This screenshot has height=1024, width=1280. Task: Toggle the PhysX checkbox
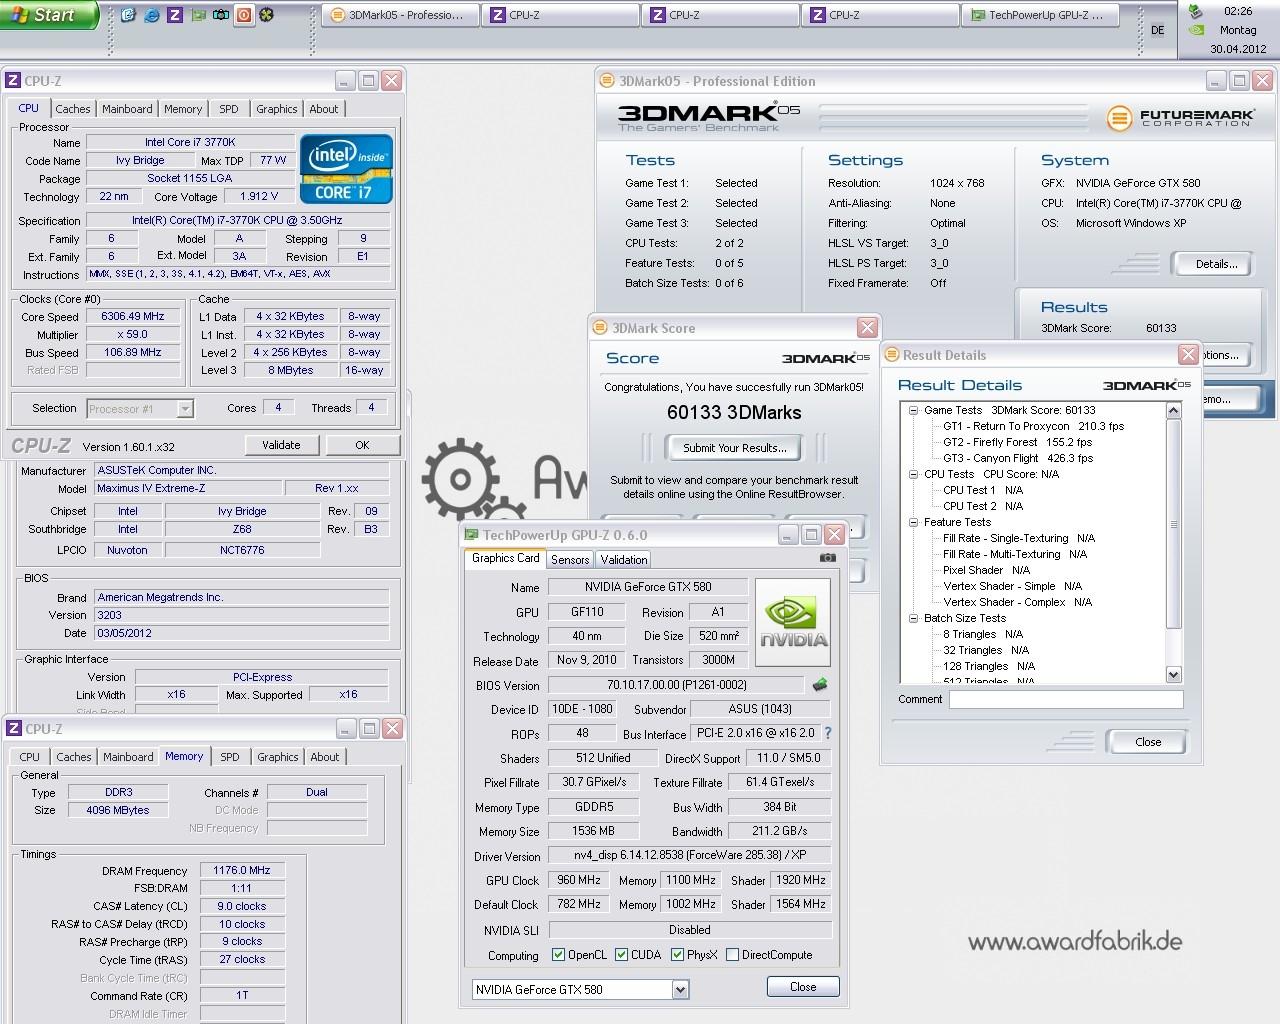pyautogui.click(x=677, y=955)
